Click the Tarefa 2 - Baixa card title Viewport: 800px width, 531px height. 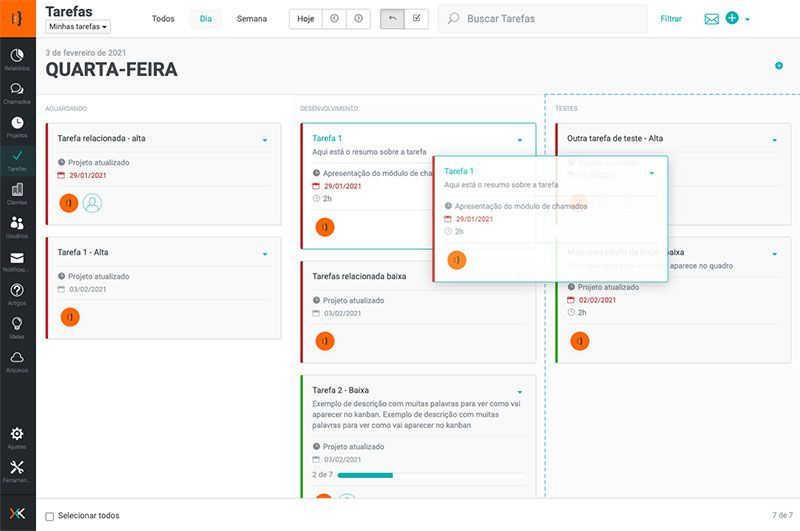click(x=340, y=390)
